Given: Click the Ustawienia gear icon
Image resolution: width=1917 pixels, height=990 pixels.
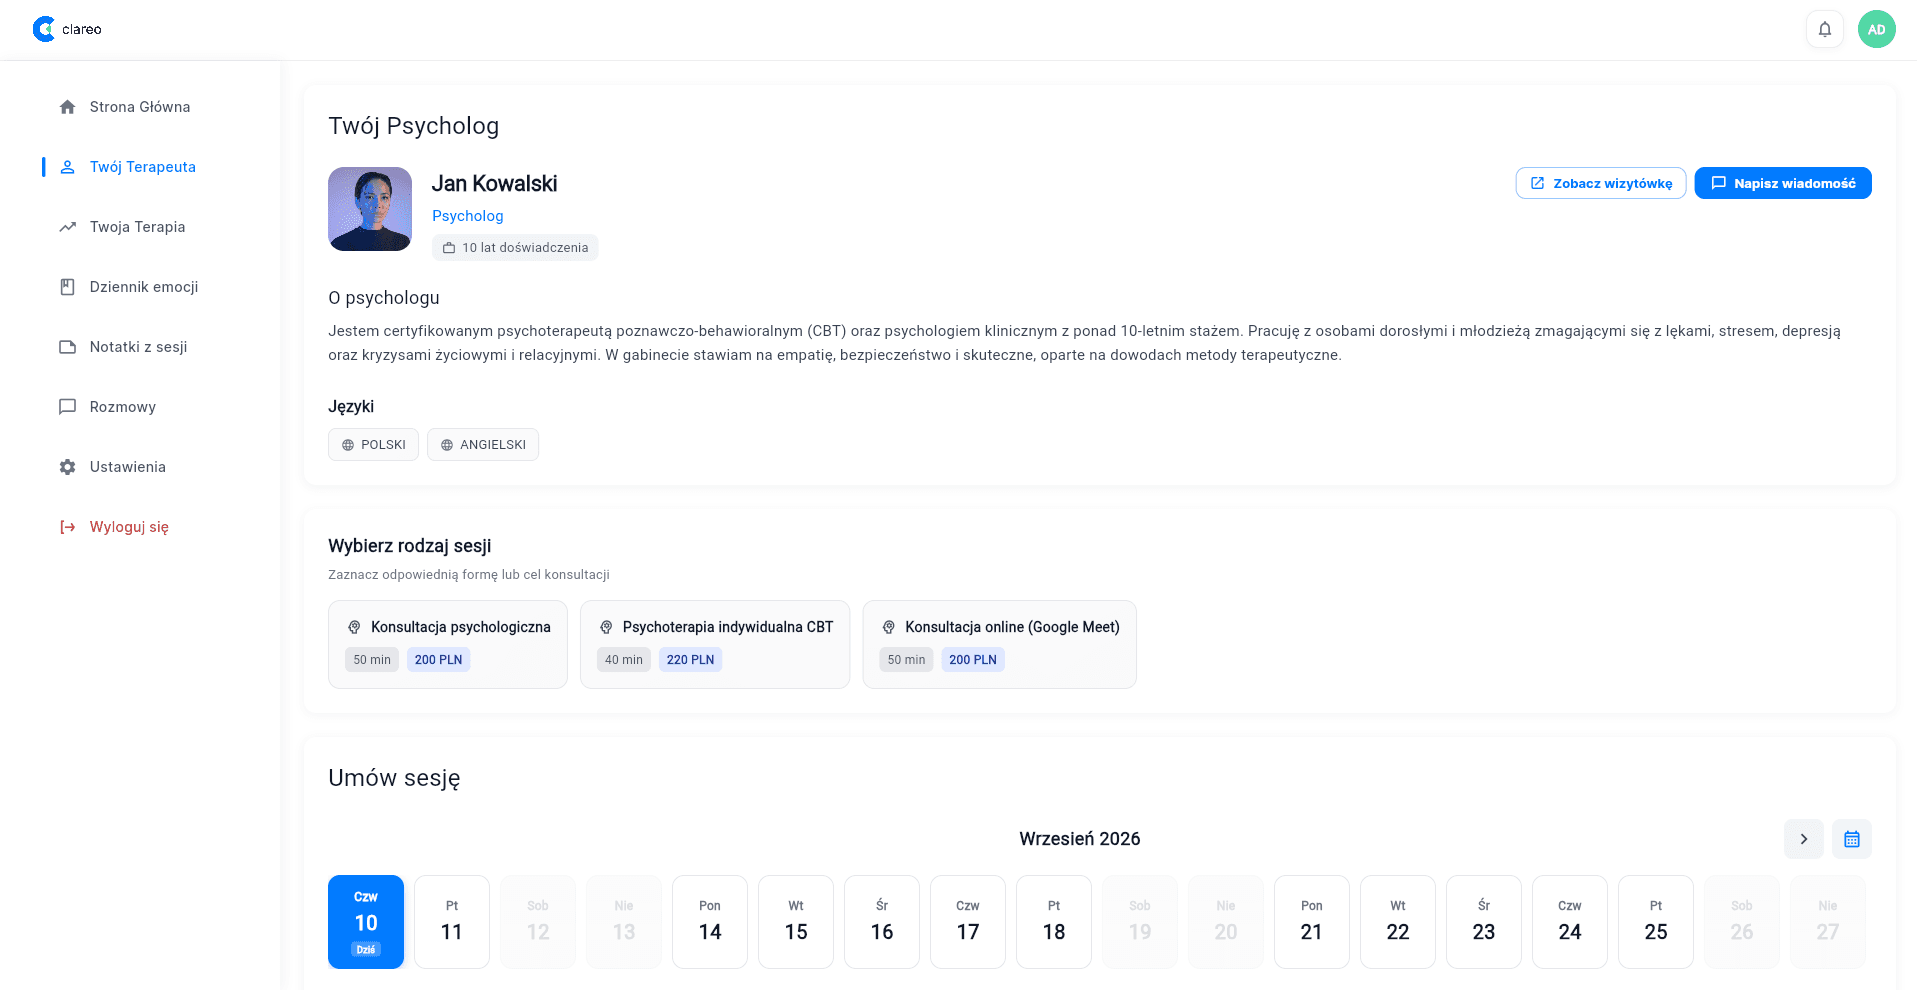Looking at the screenshot, I should (x=67, y=467).
